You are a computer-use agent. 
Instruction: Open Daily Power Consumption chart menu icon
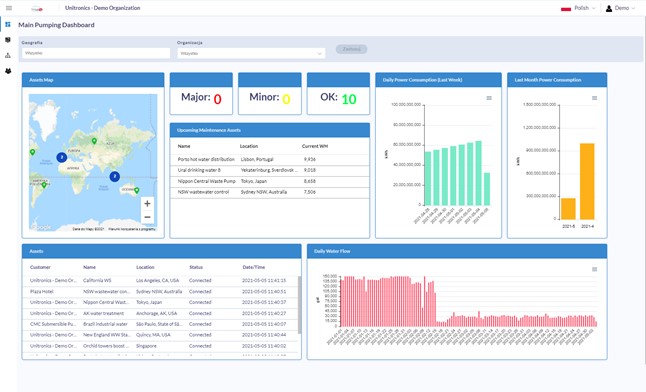click(489, 98)
